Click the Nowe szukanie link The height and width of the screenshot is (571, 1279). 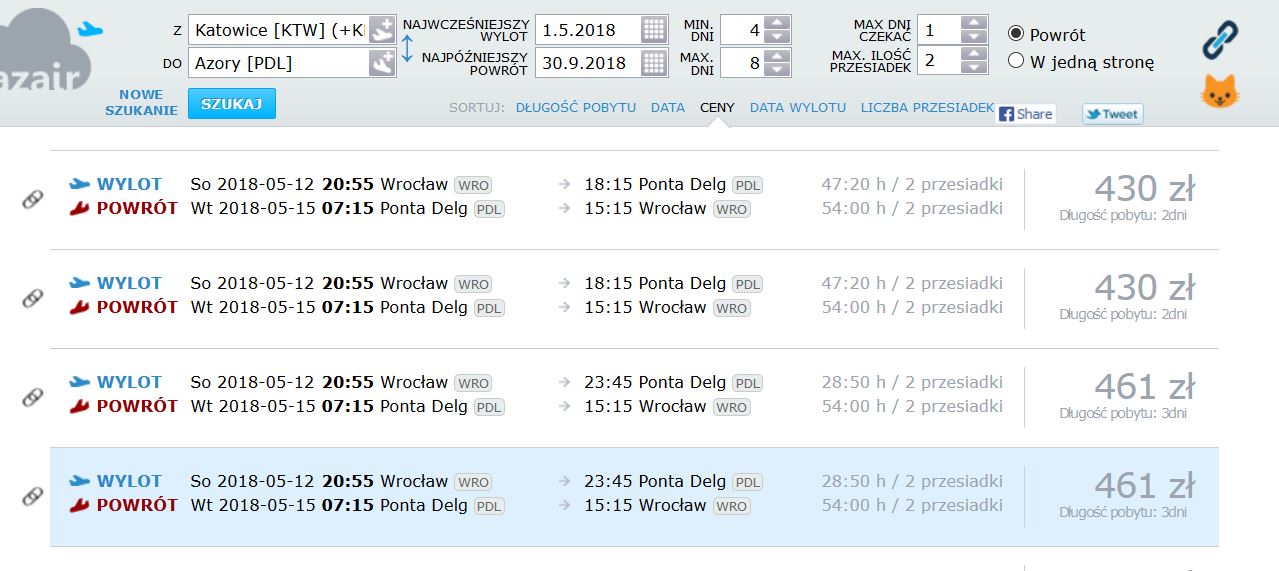(x=141, y=103)
